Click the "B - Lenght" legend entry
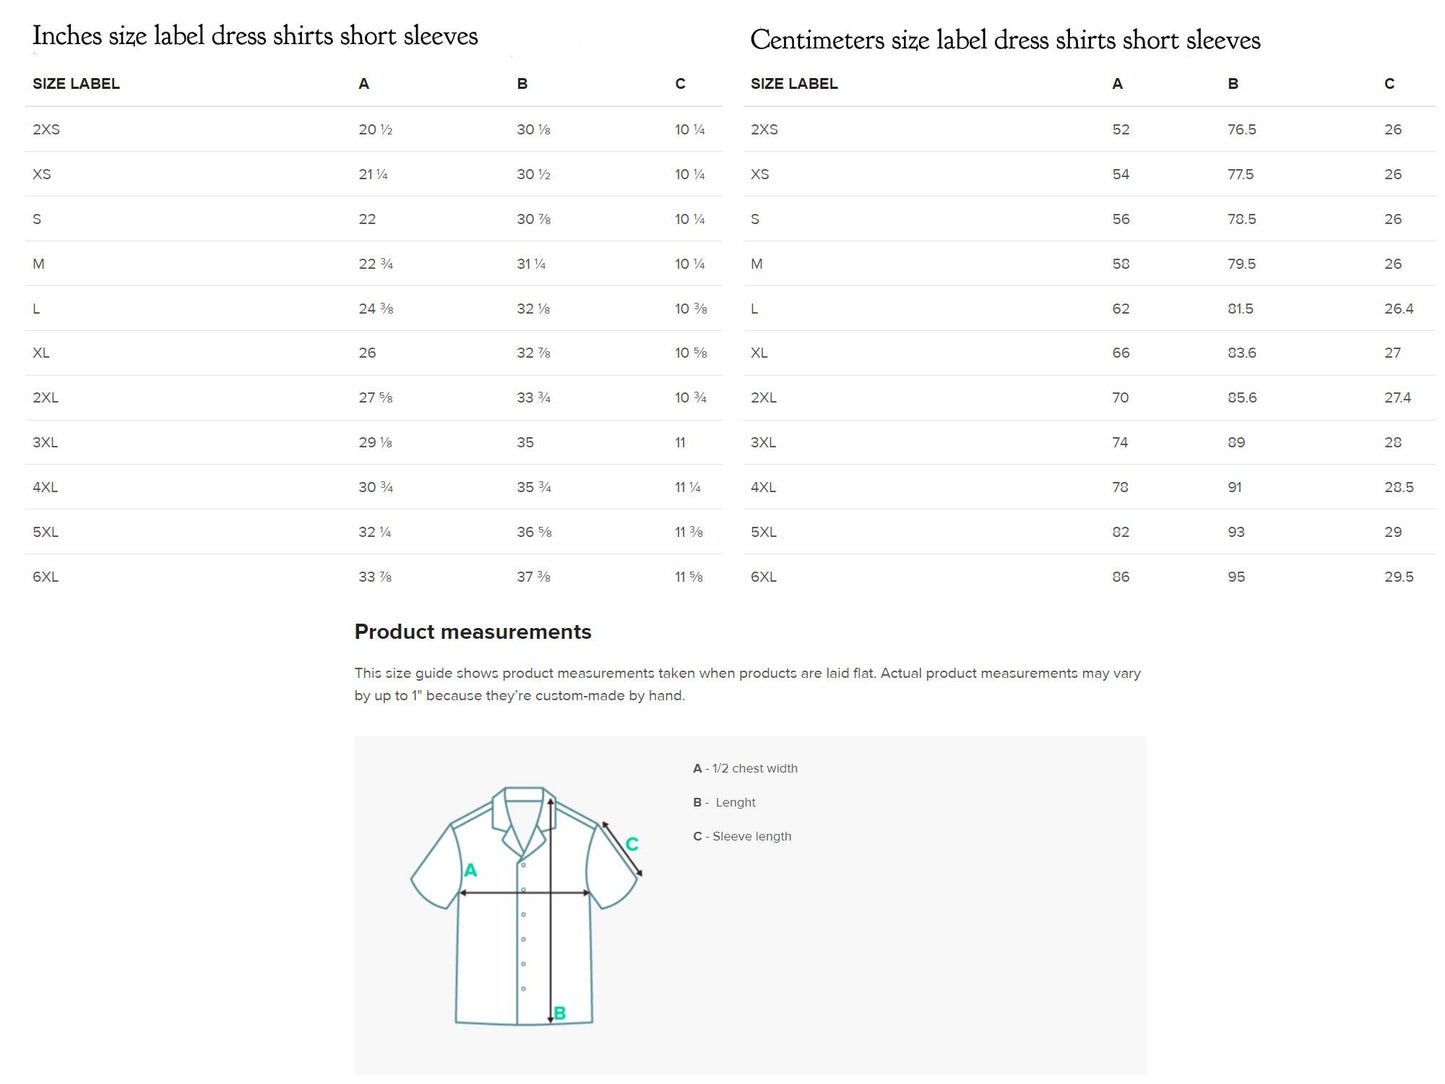Viewport: 1445px width, 1084px height. click(724, 802)
